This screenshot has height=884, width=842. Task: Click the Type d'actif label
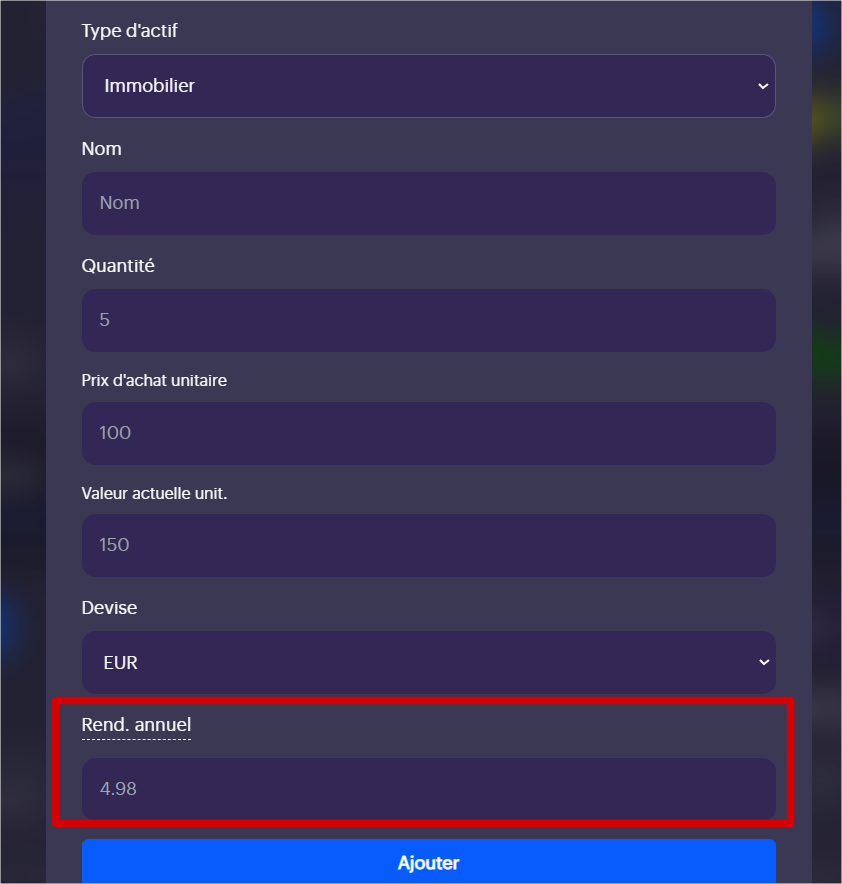coord(130,31)
